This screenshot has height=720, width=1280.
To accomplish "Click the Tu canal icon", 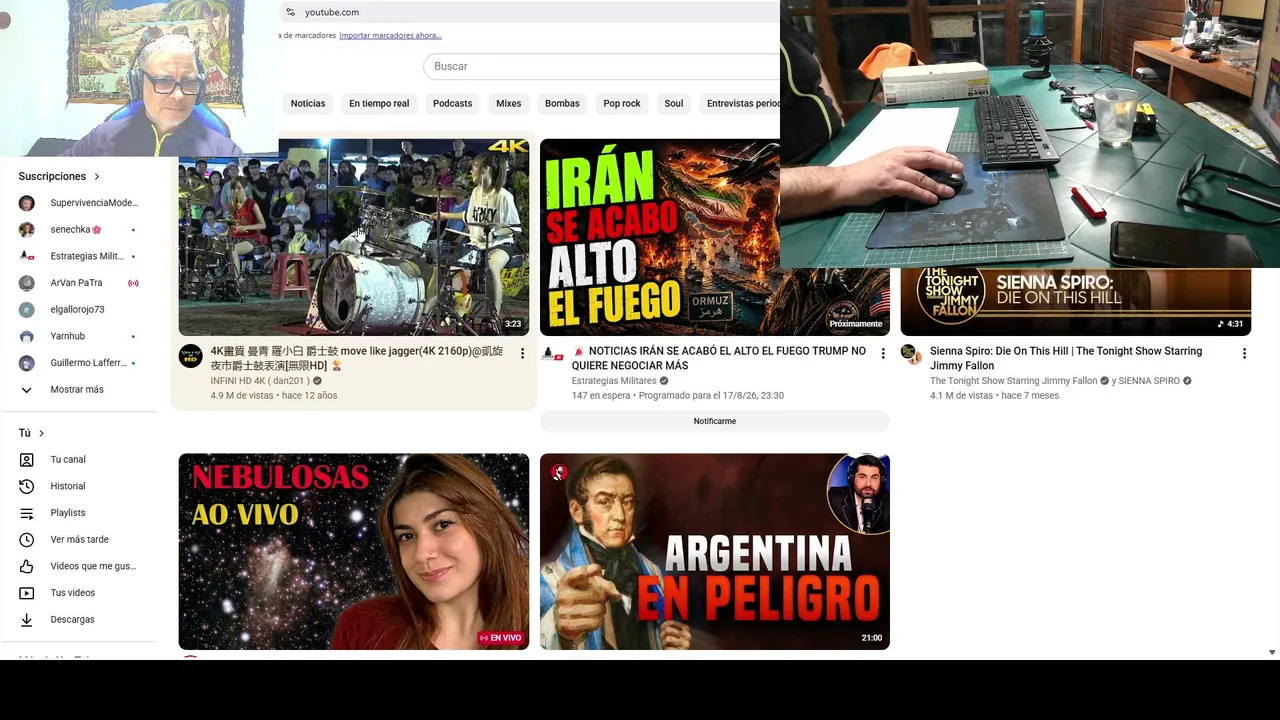I will point(27,460).
